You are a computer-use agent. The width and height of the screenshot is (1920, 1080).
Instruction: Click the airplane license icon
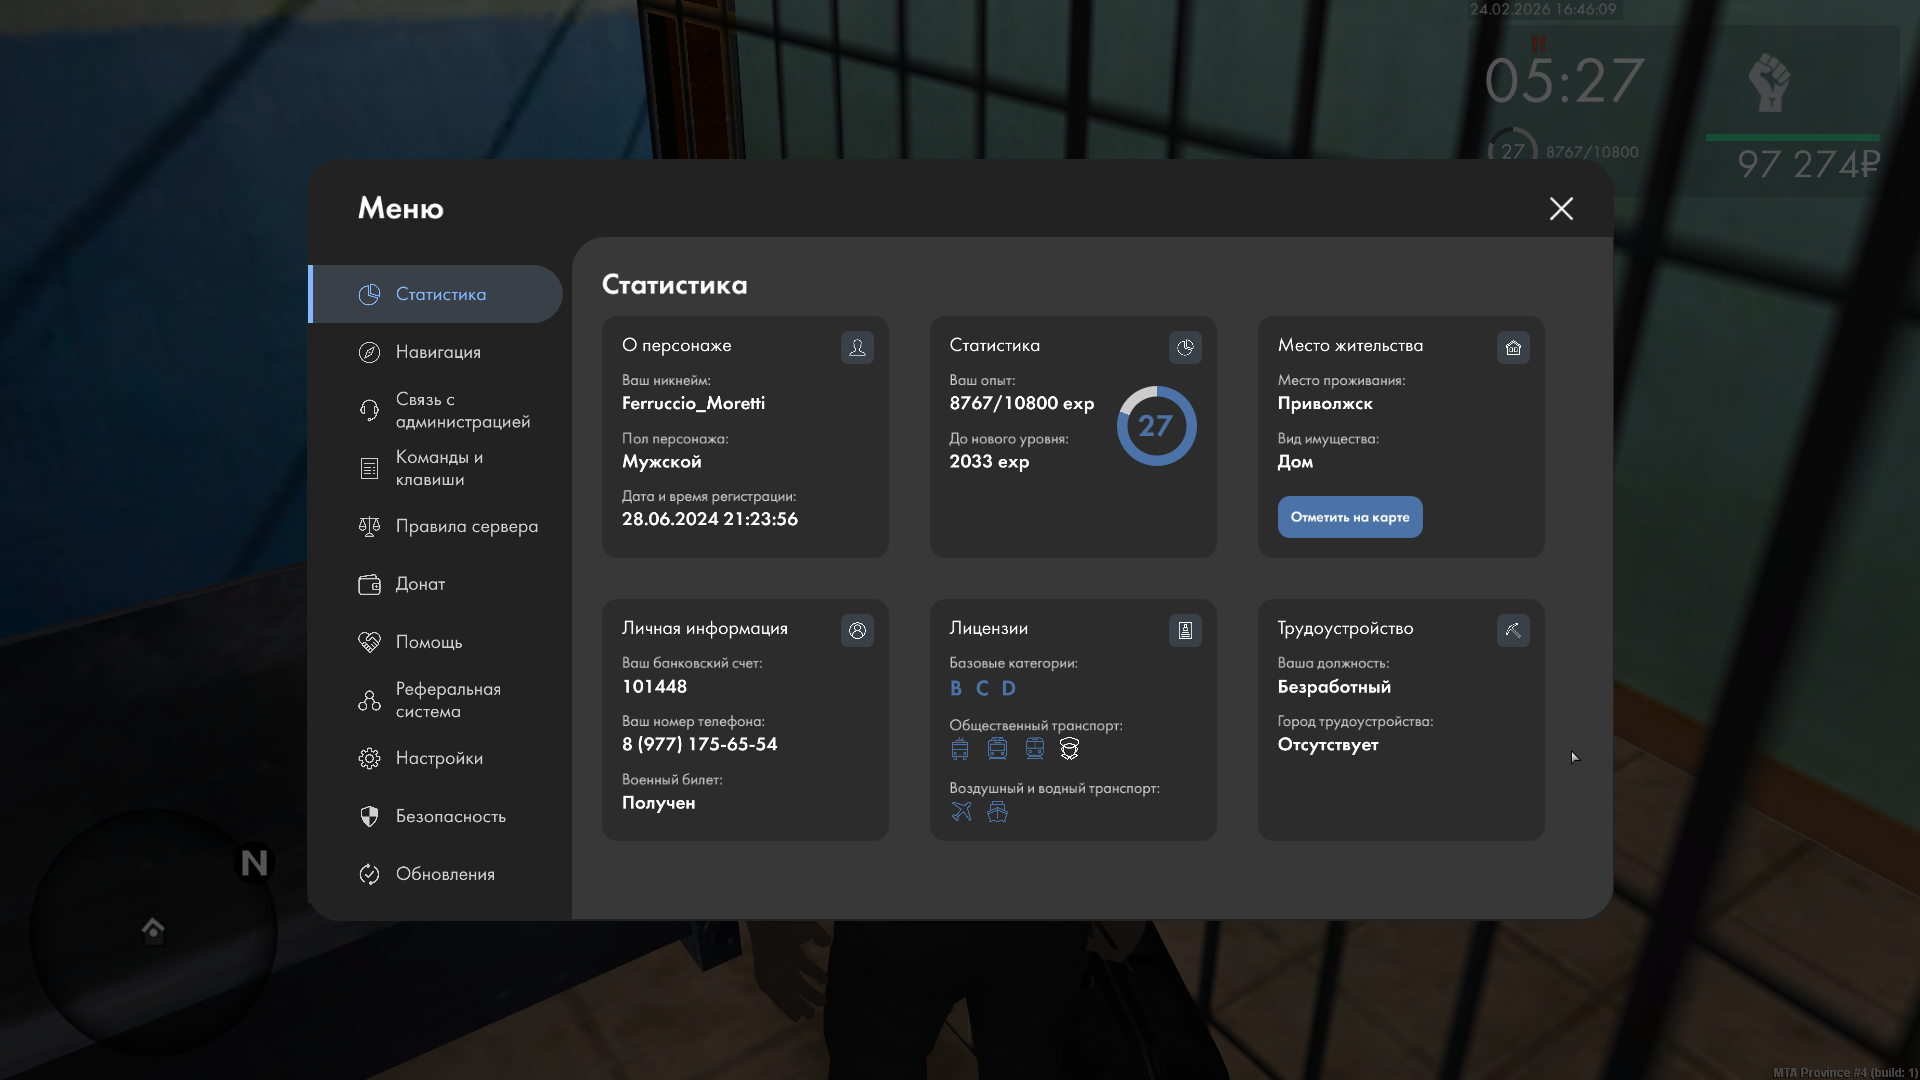pos(961,812)
